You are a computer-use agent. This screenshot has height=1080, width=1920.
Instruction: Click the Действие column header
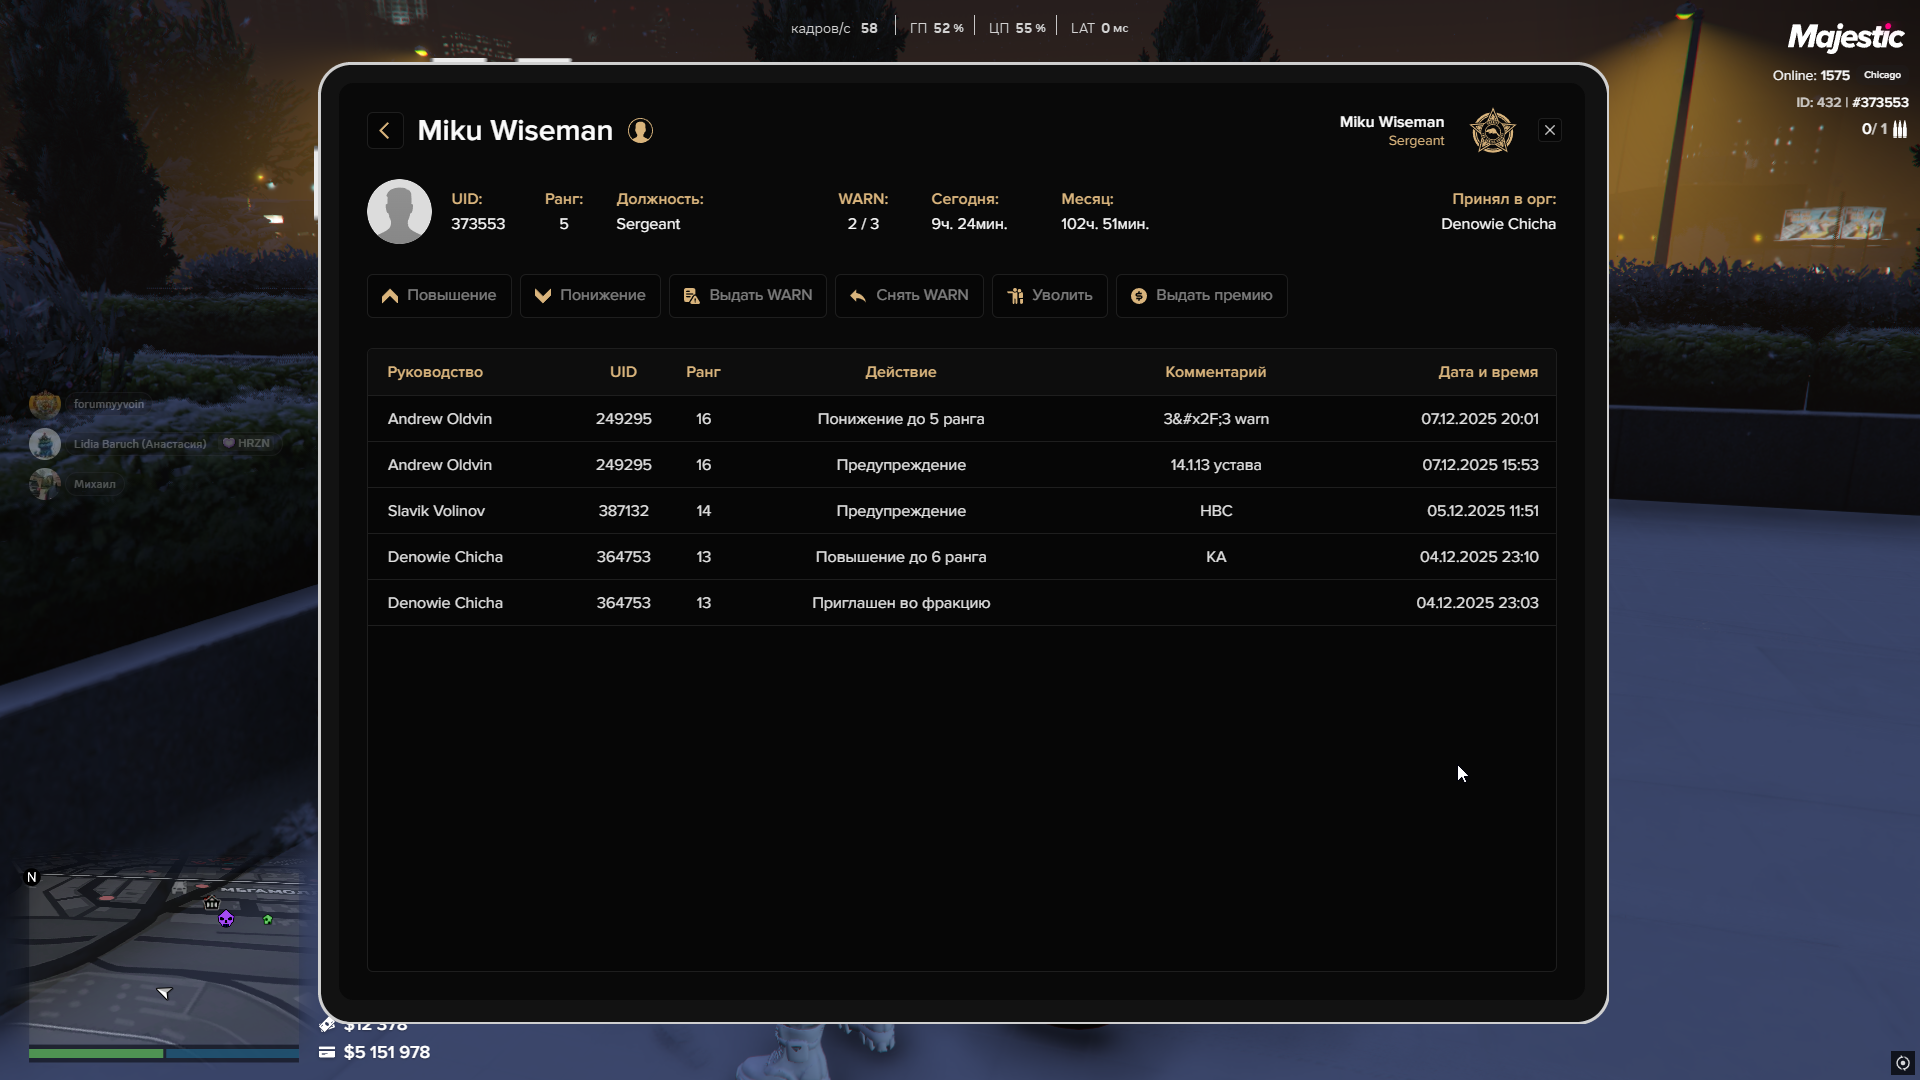(900, 372)
